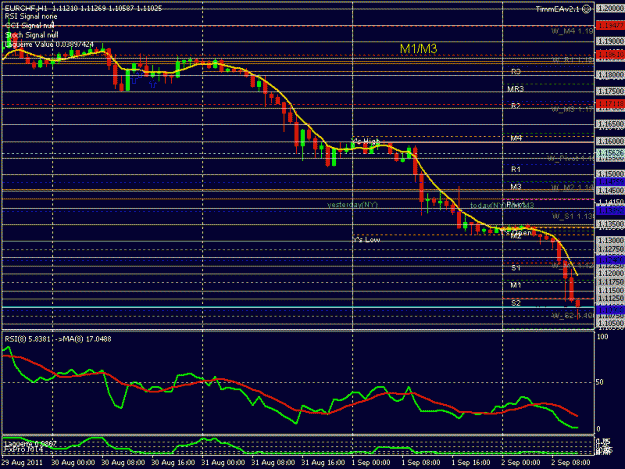Click the Y's Low label
Screen dimensions: 625x469
[x=366, y=239]
